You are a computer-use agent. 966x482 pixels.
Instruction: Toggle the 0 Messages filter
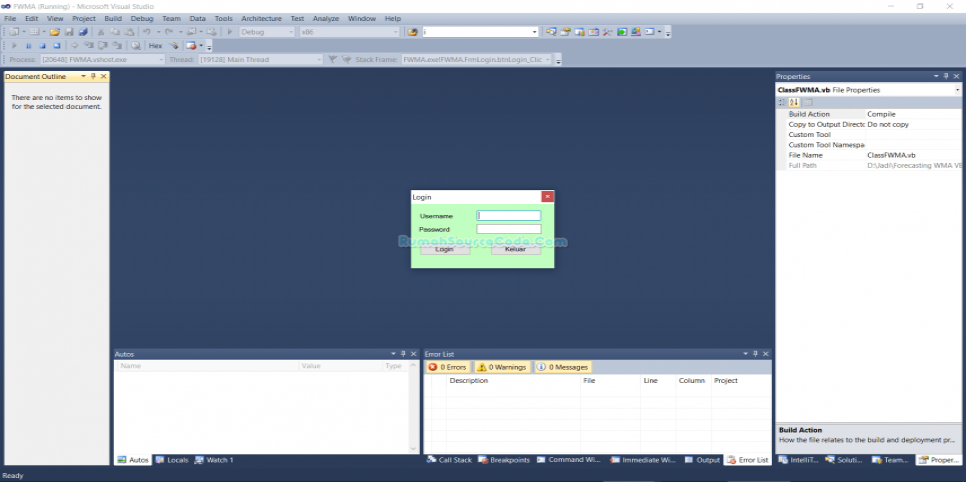[562, 367]
